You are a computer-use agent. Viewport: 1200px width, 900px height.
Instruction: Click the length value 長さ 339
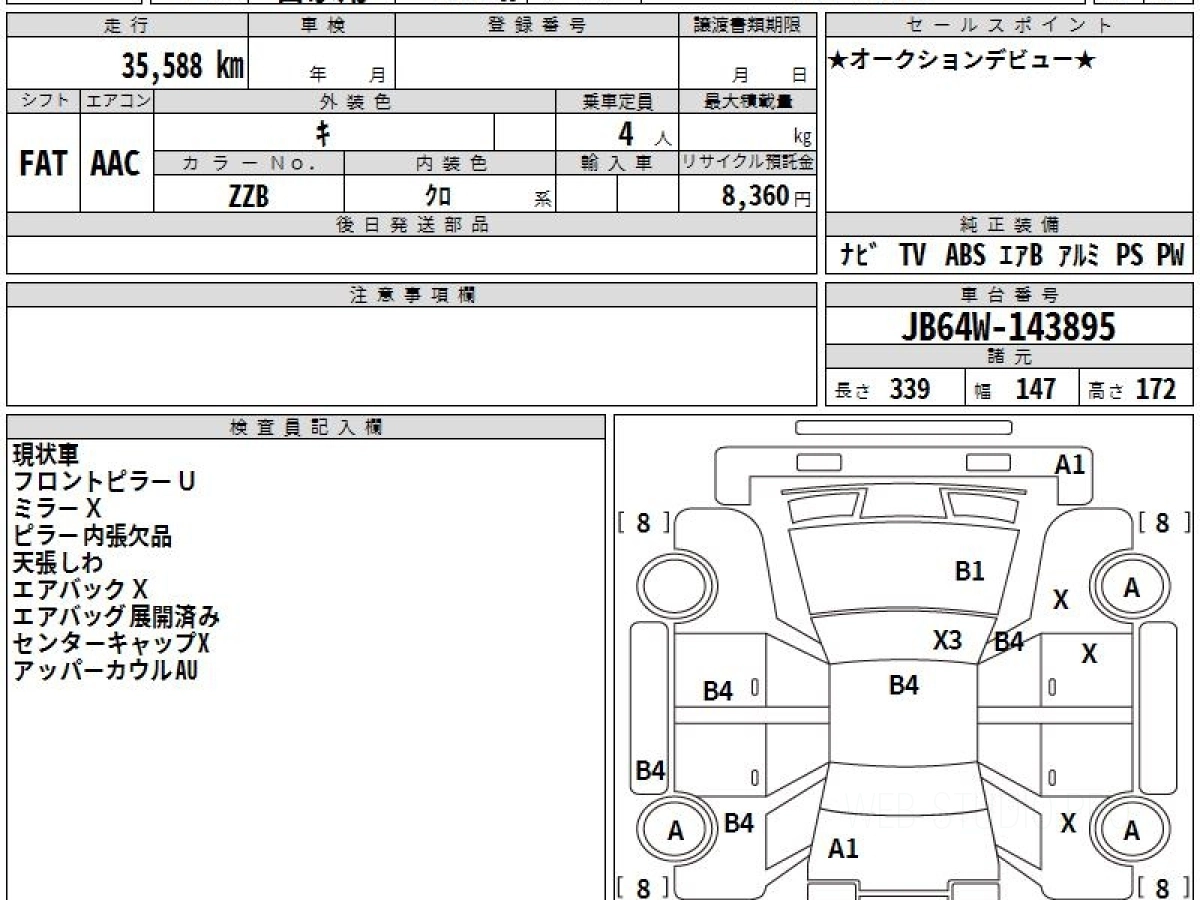point(883,389)
